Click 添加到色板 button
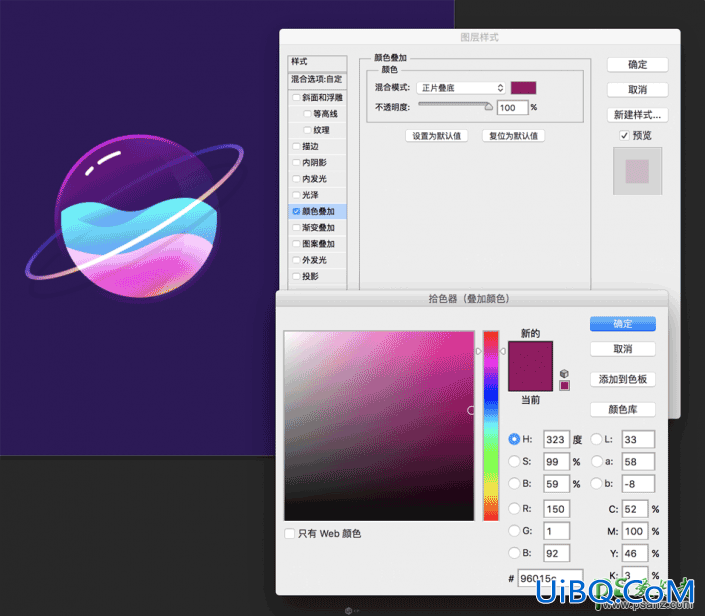The height and width of the screenshot is (616, 705). 623,379
